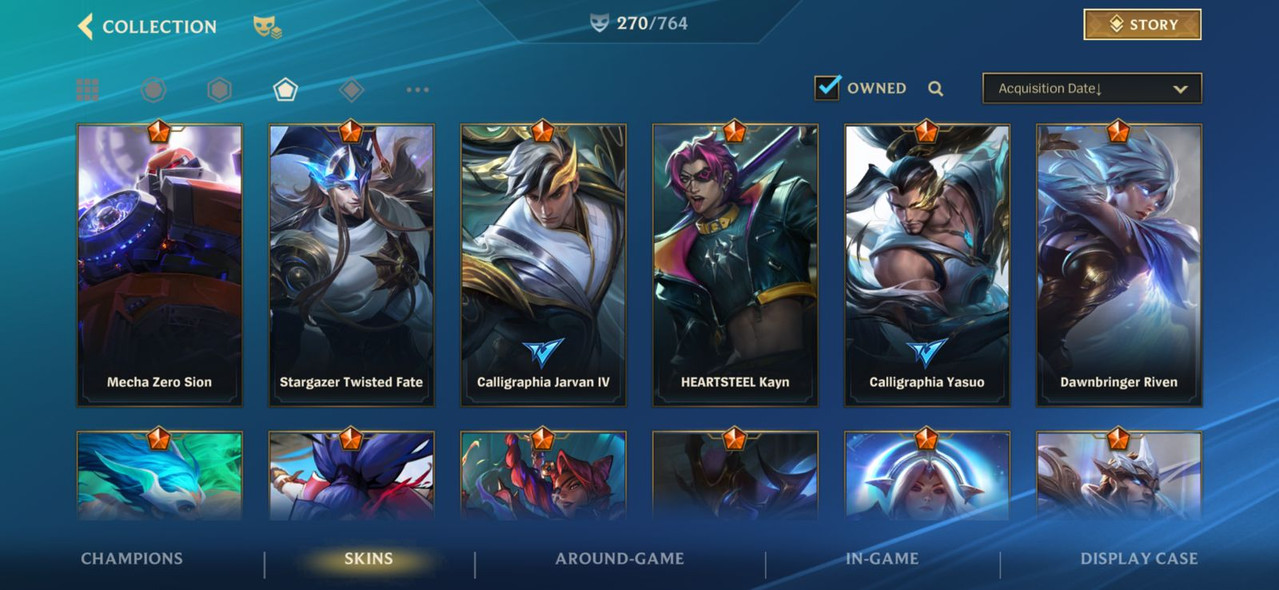1279x590 pixels.
Task: Open the Display Case tab
Action: [1139, 559]
